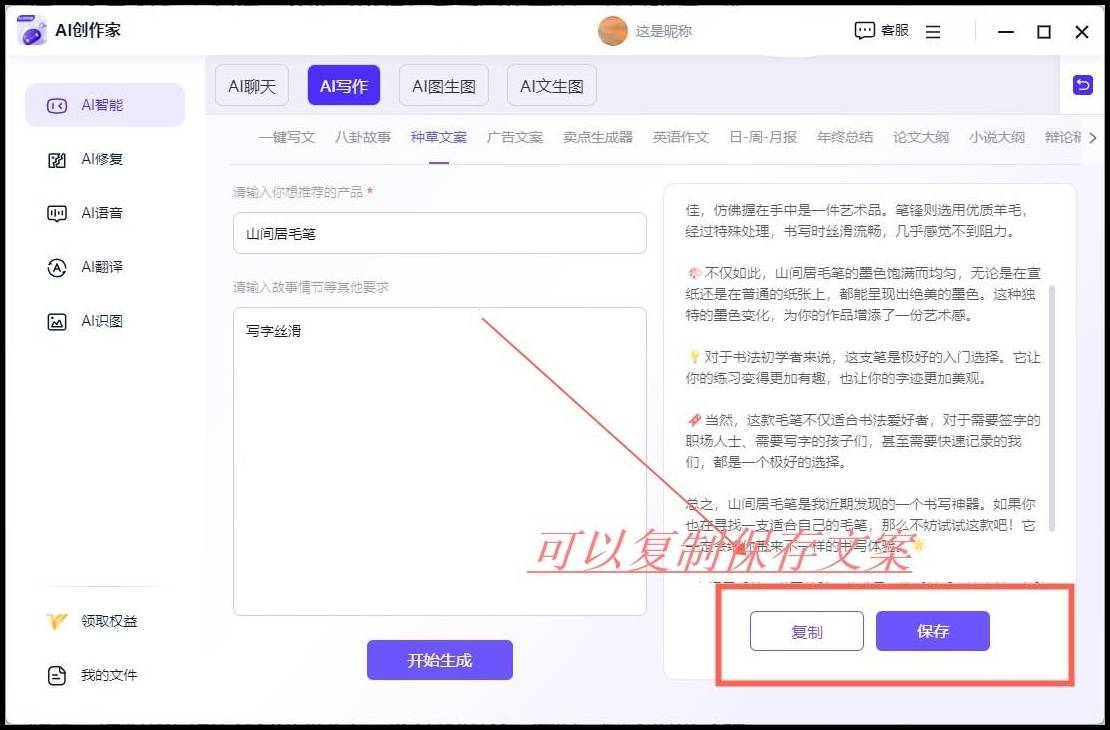The width and height of the screenshot is (1110, 730).
Task: Click the 保存 save button
Action: point(932,631)
